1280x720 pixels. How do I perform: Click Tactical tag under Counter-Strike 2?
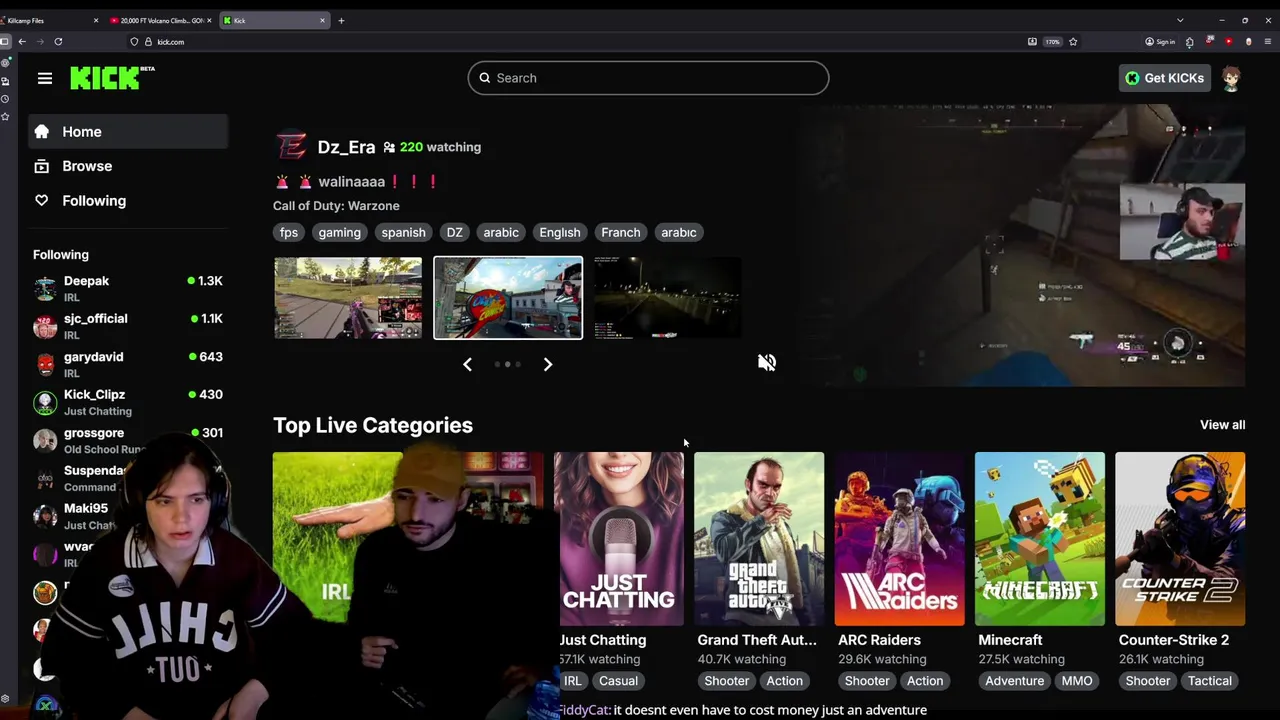point(1210,681)
